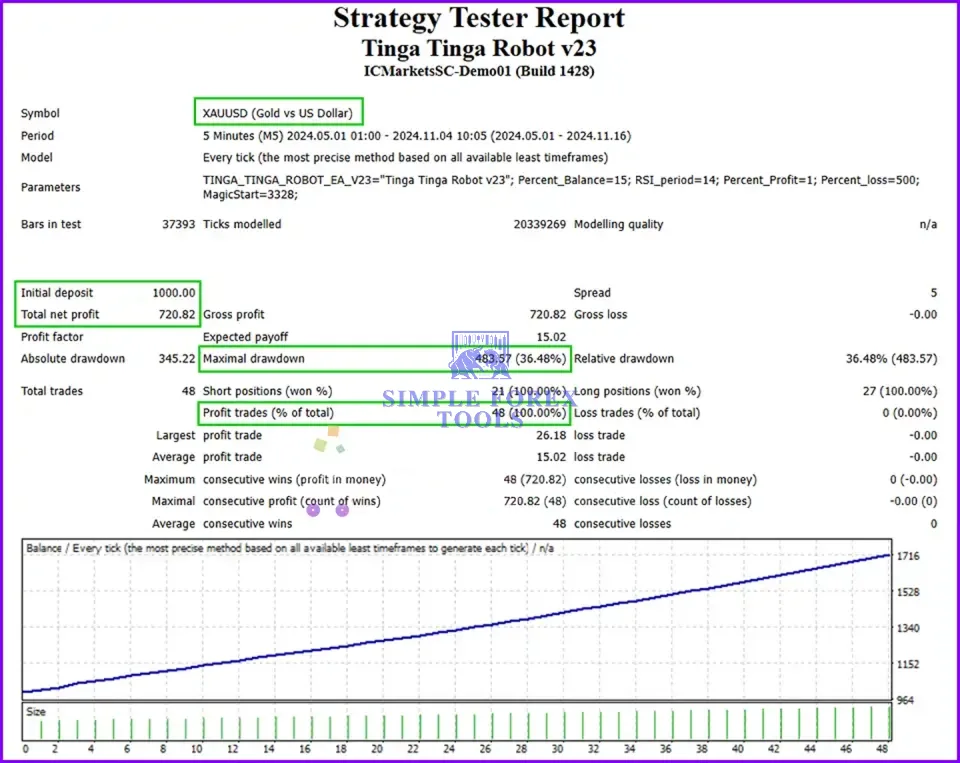Viewport: 960px width, 763px height.
Task: Click the Modelling quality label
Action: point(618,225)
